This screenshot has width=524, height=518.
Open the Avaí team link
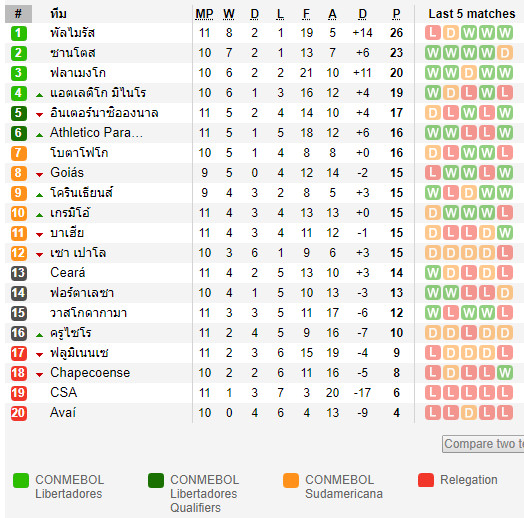pyautogui.click(x=63, y=413)
